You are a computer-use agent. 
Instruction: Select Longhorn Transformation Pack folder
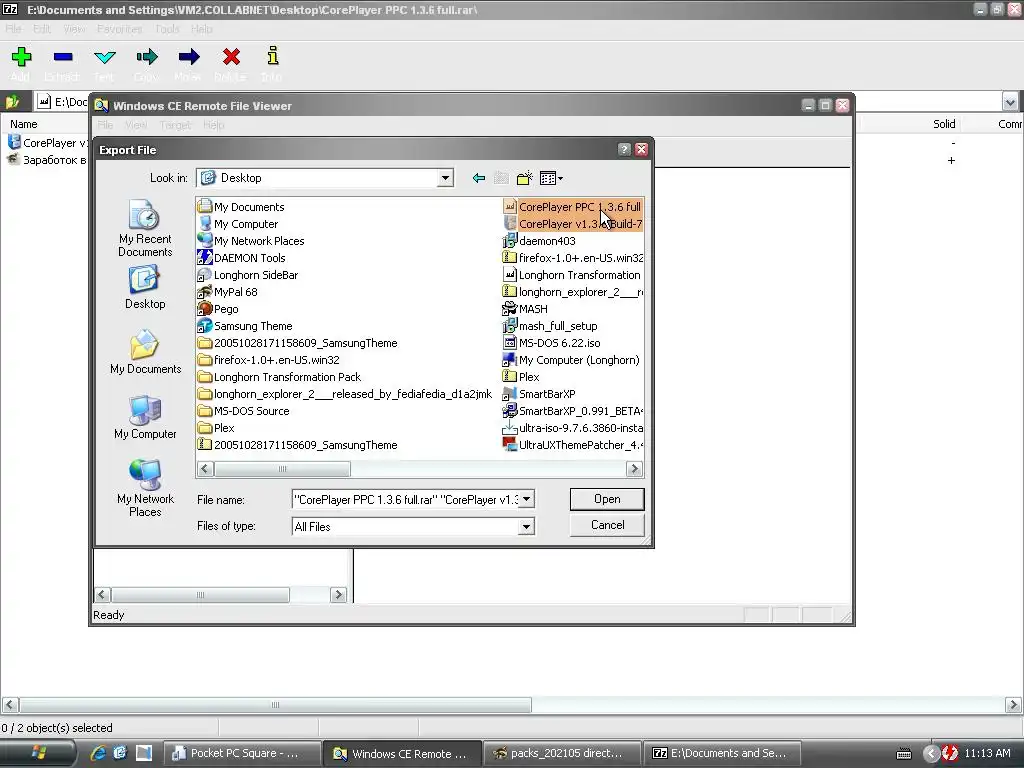279,377
